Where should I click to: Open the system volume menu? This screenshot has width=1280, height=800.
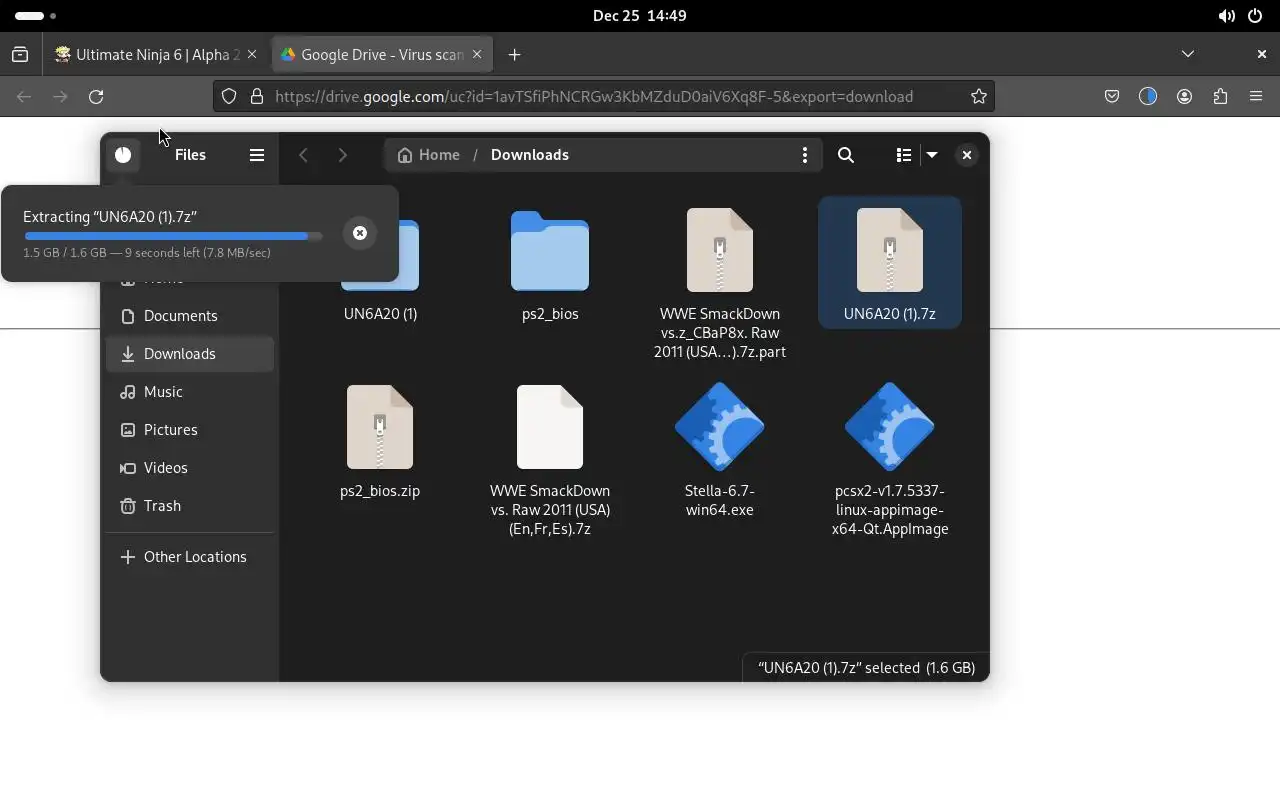click(1226, 16)
